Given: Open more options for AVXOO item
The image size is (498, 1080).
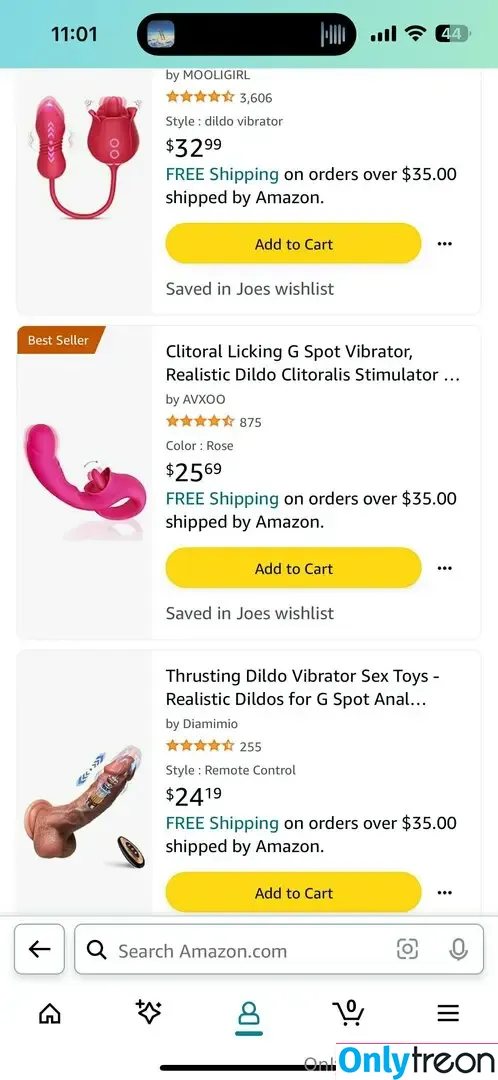Looking at the screenshot, I should click(445, 568).
